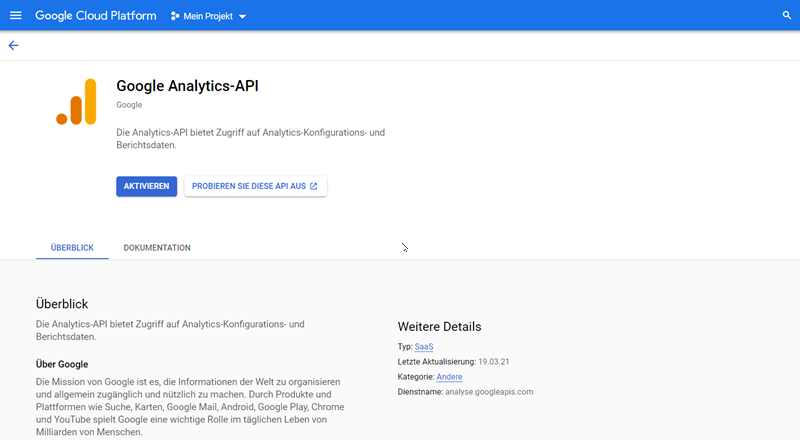
Task: Open the Mein Projekt project selector
Action: coord(208,17)
